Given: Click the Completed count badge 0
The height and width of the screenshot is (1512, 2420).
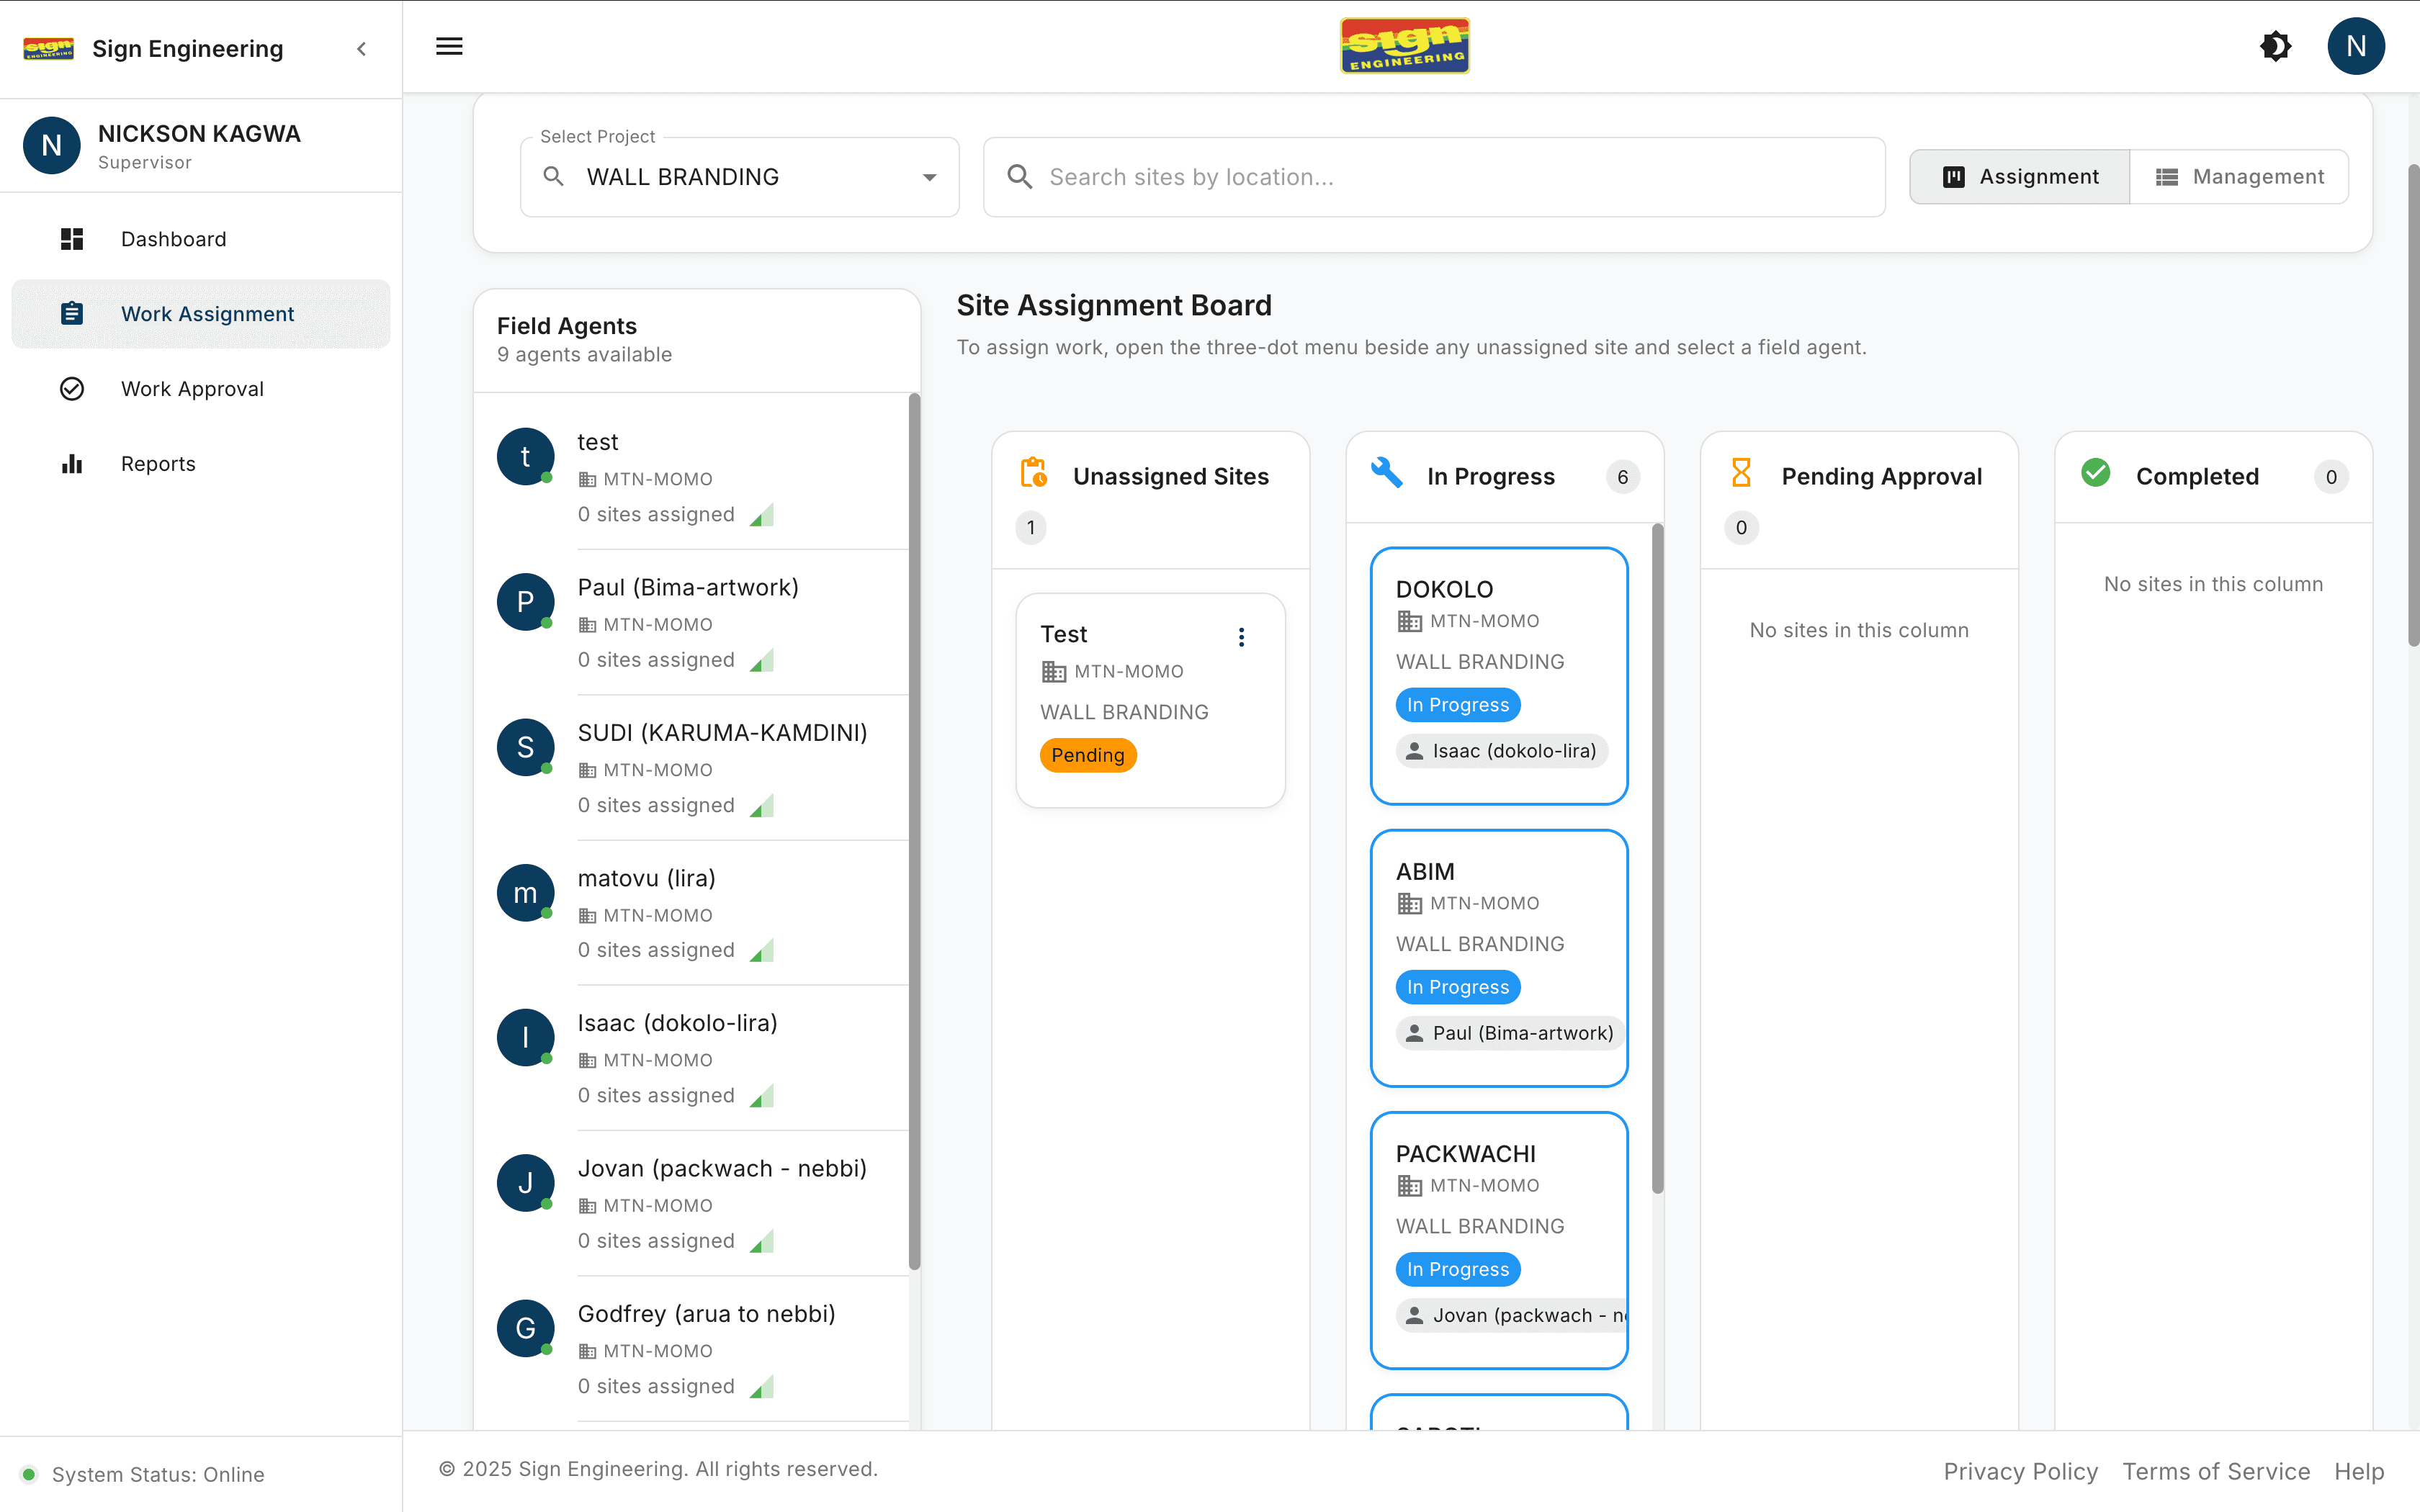Looking at the screenshot, I should point(2331,477).
